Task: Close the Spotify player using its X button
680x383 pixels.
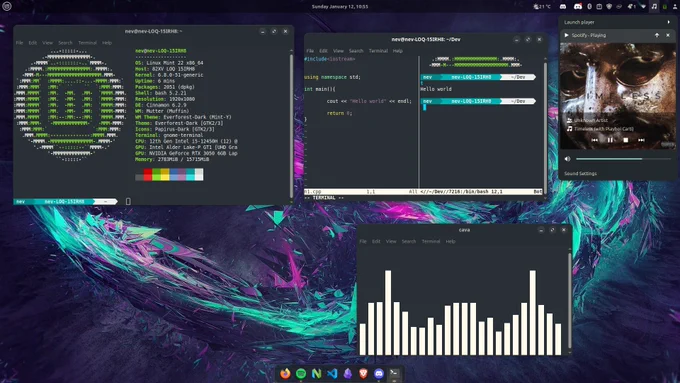Action: (668, 35)
